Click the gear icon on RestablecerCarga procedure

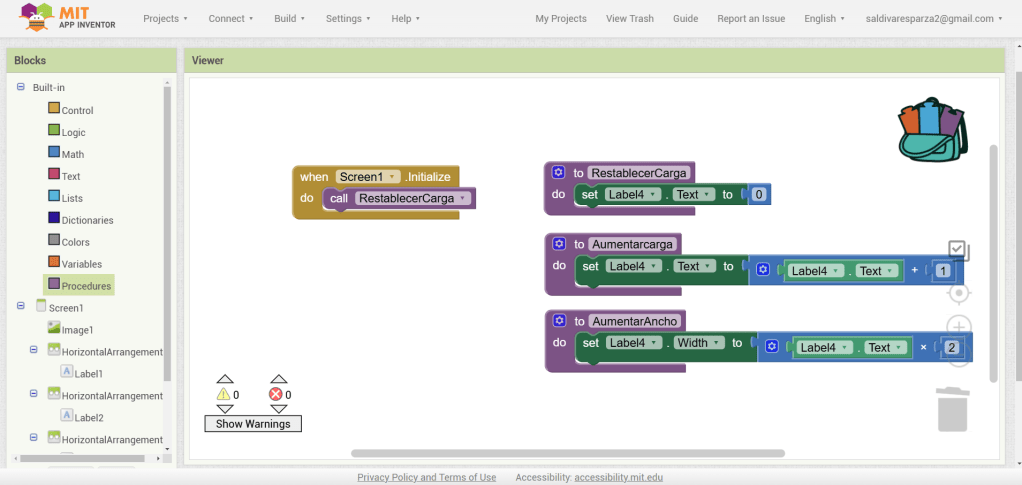559,173
